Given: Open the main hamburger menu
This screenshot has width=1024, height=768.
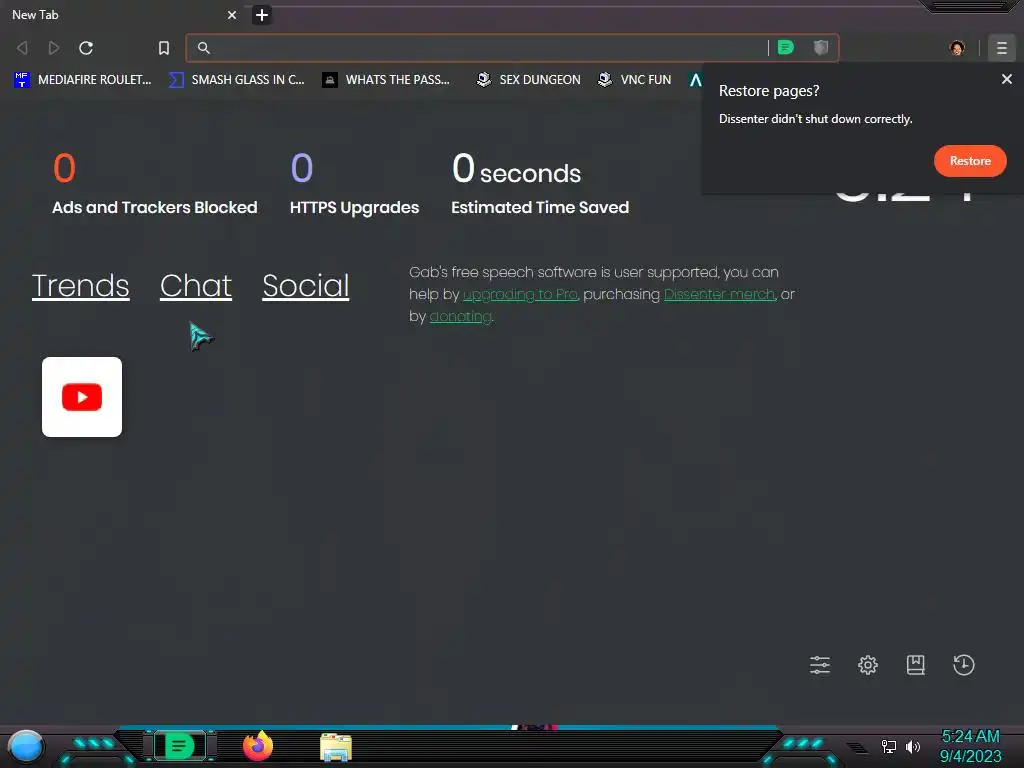Looking at the screenshot, I should [1002, 48].
